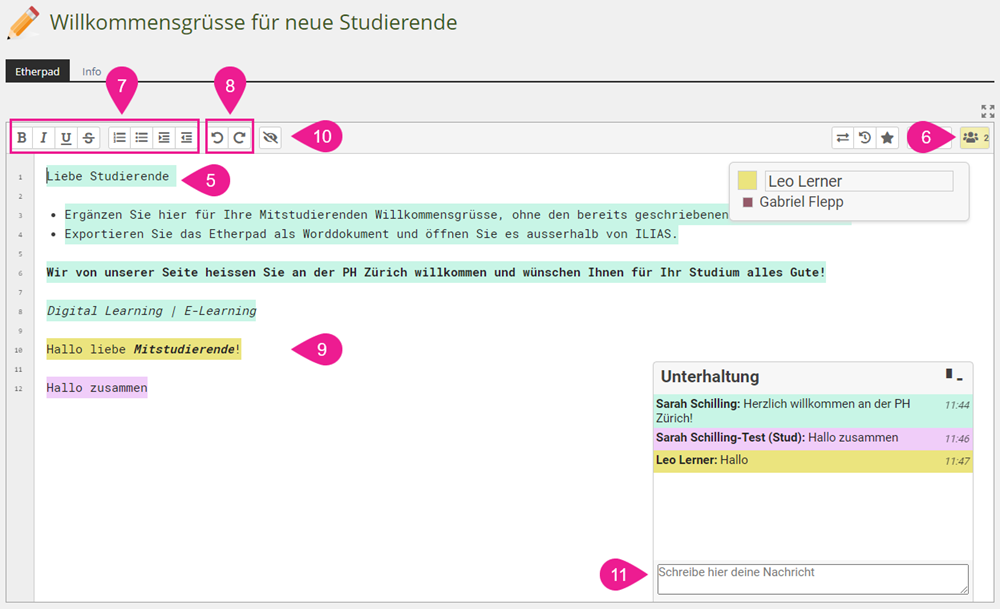Enter fullscreen via the expand arrows icon
This screenshot has height=609, width=1000.
[987, 111]
